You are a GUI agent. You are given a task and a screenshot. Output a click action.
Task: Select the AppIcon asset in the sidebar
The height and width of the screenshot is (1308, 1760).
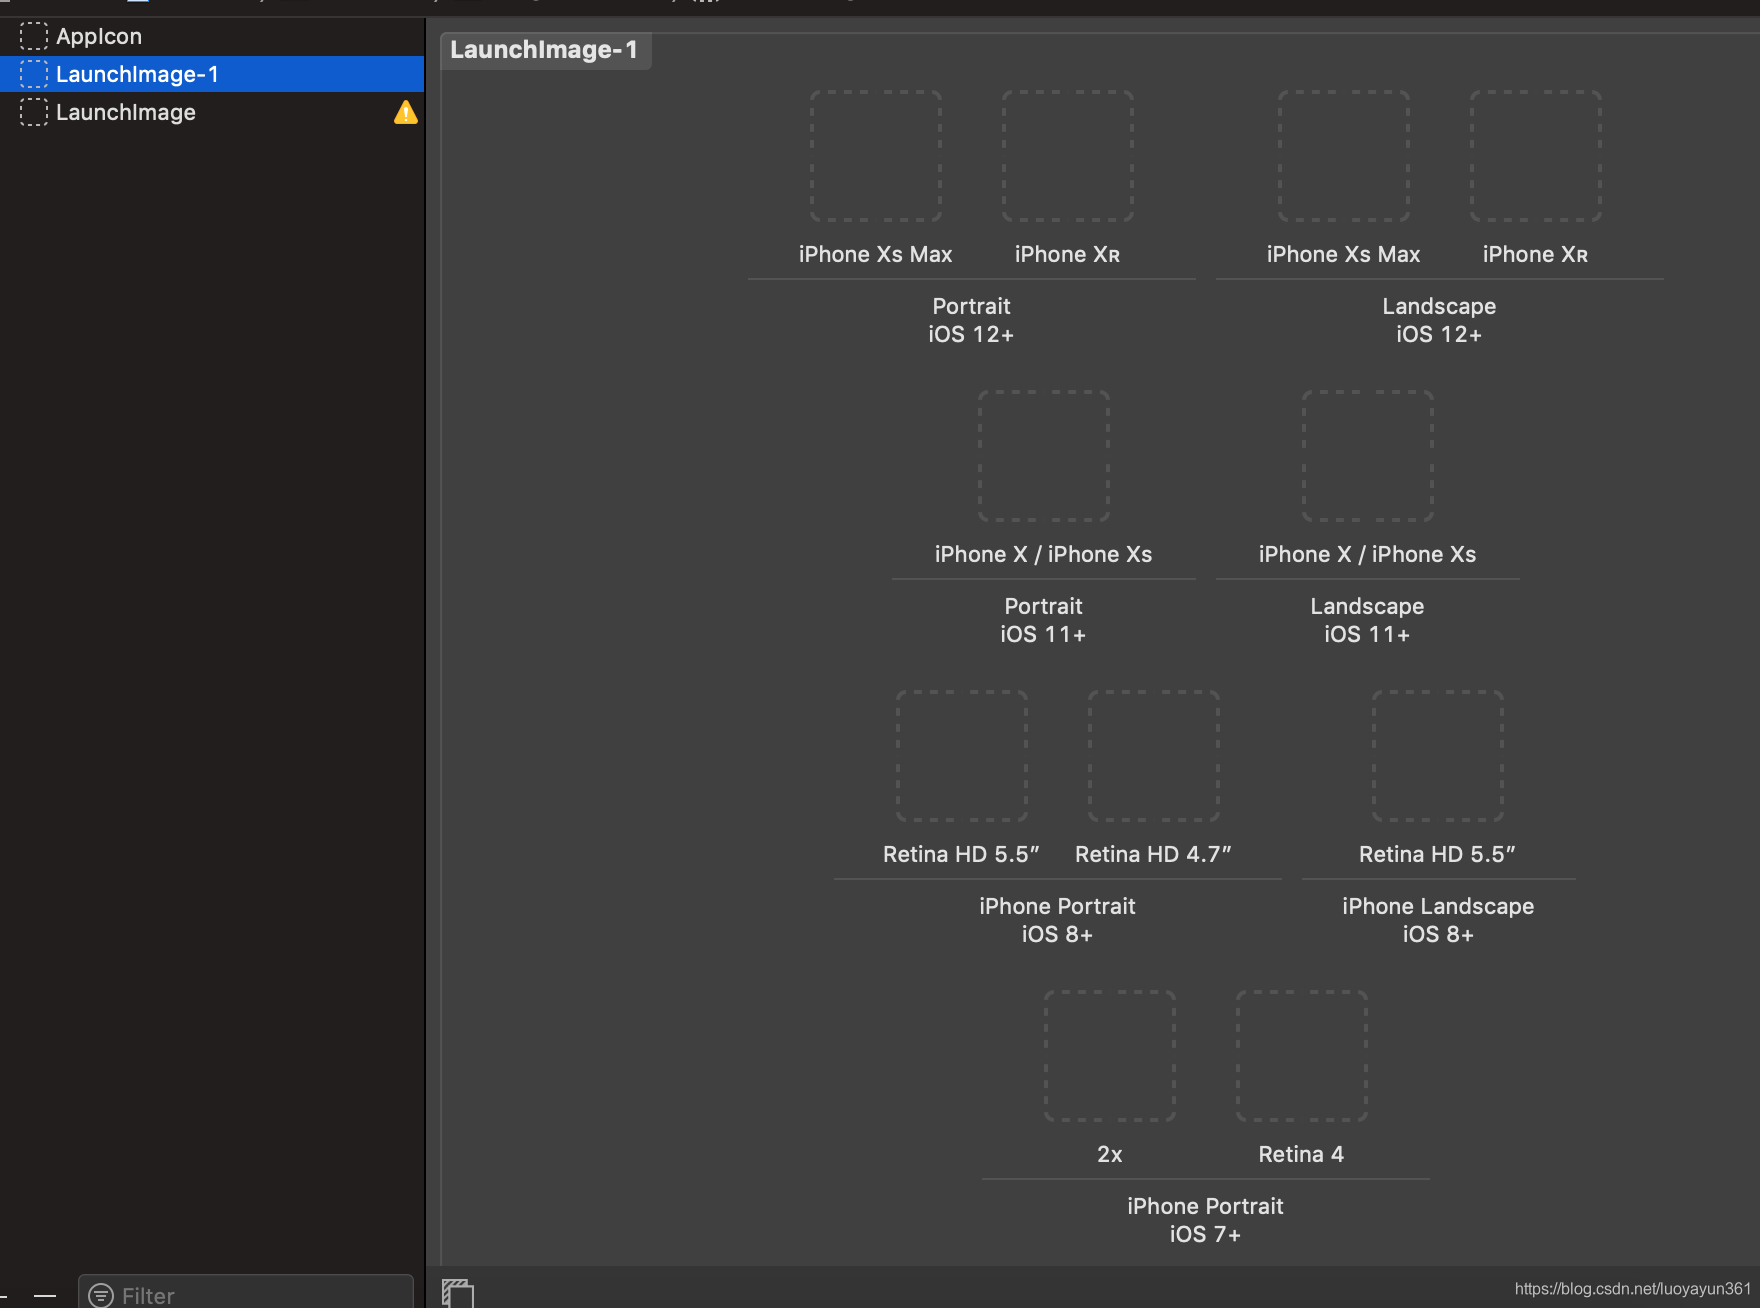pyautogui.click(x=212, y=36)
